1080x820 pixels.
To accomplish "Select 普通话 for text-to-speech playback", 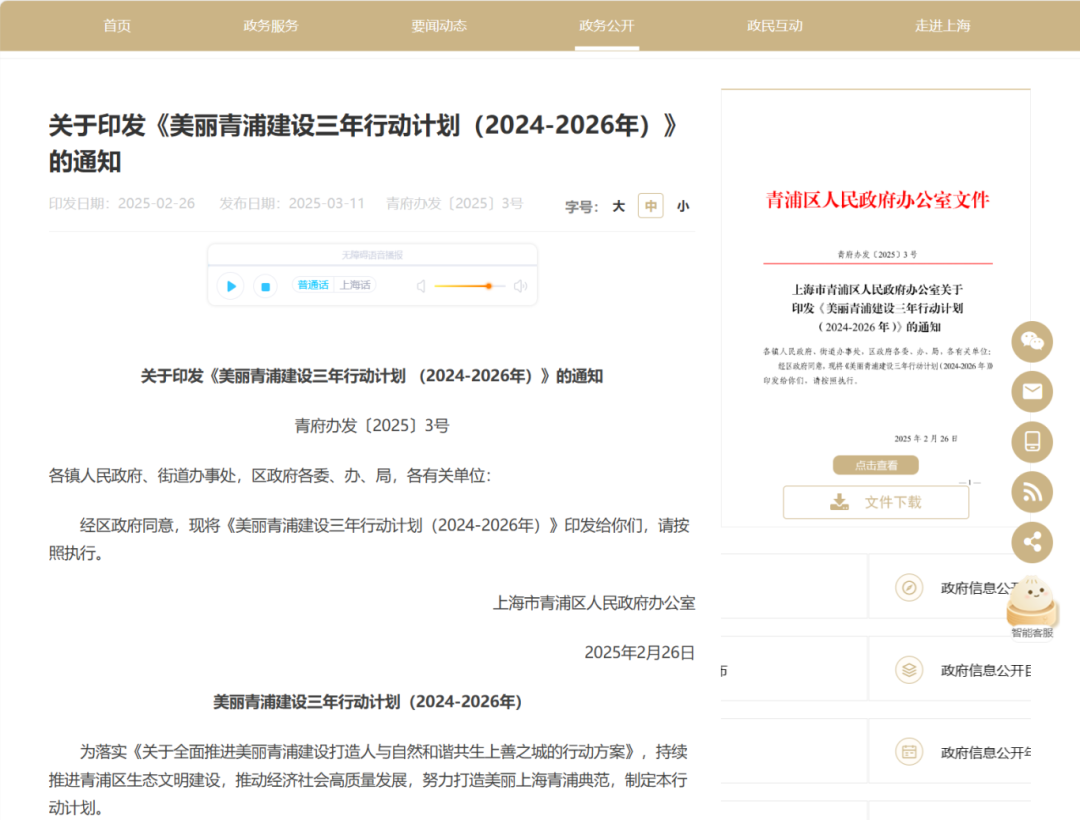I will tap(313, 284).
